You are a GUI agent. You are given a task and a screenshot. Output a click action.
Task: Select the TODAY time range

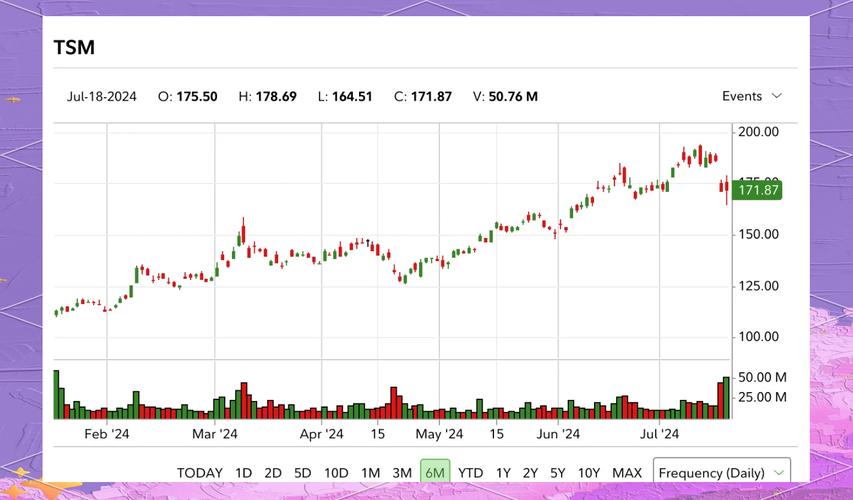point(200,473)
